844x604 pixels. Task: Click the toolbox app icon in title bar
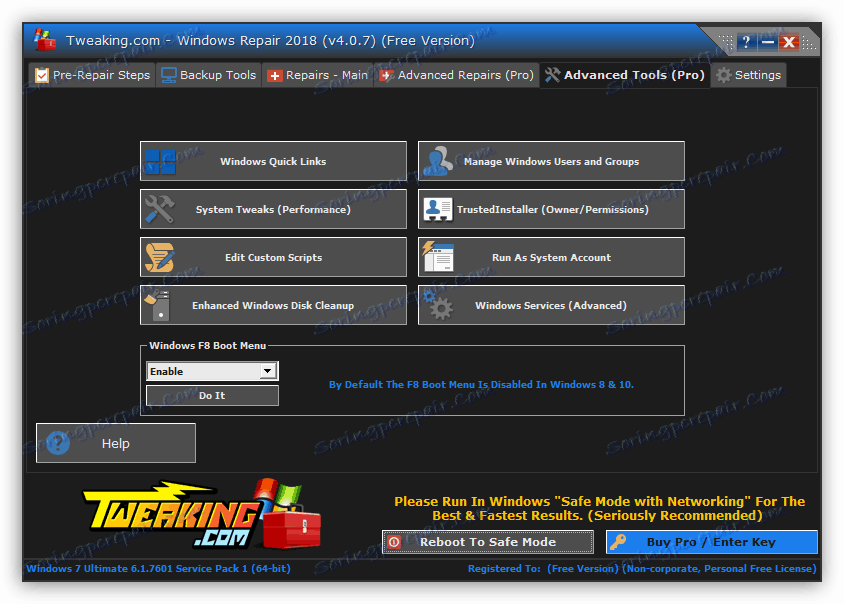[45, 40]
